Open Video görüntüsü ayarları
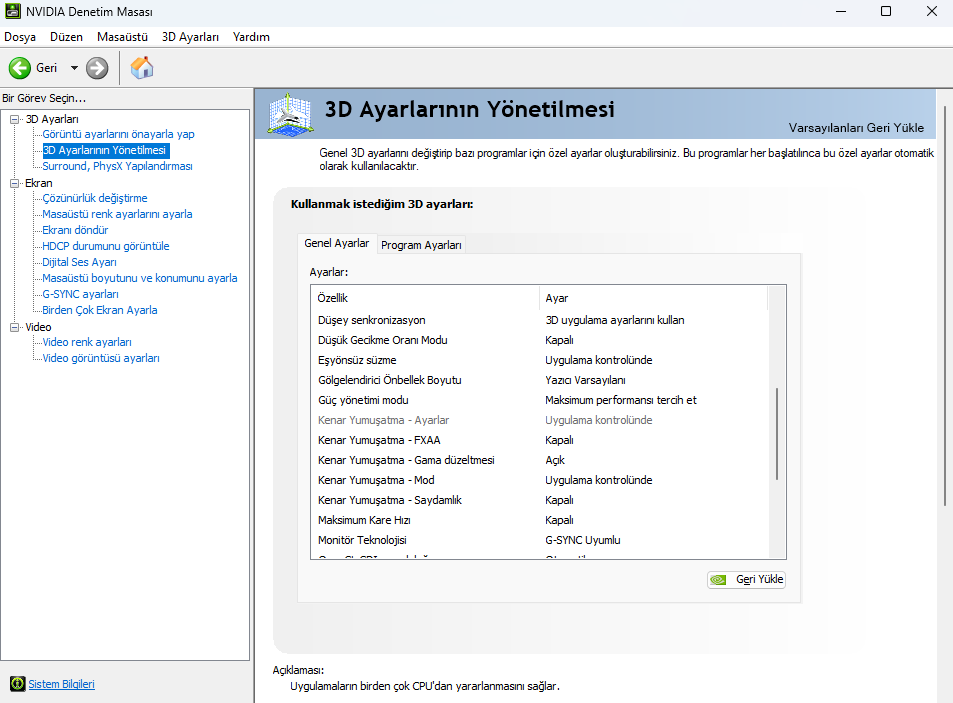 click(101, 358)
